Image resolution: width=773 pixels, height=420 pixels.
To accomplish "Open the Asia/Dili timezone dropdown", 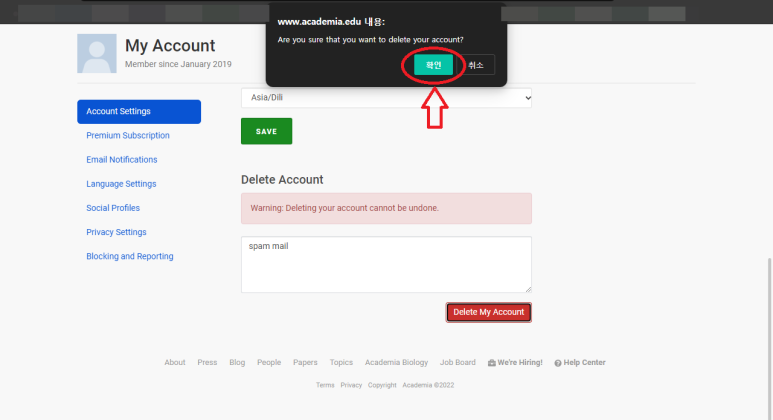I will pos(386,98).
